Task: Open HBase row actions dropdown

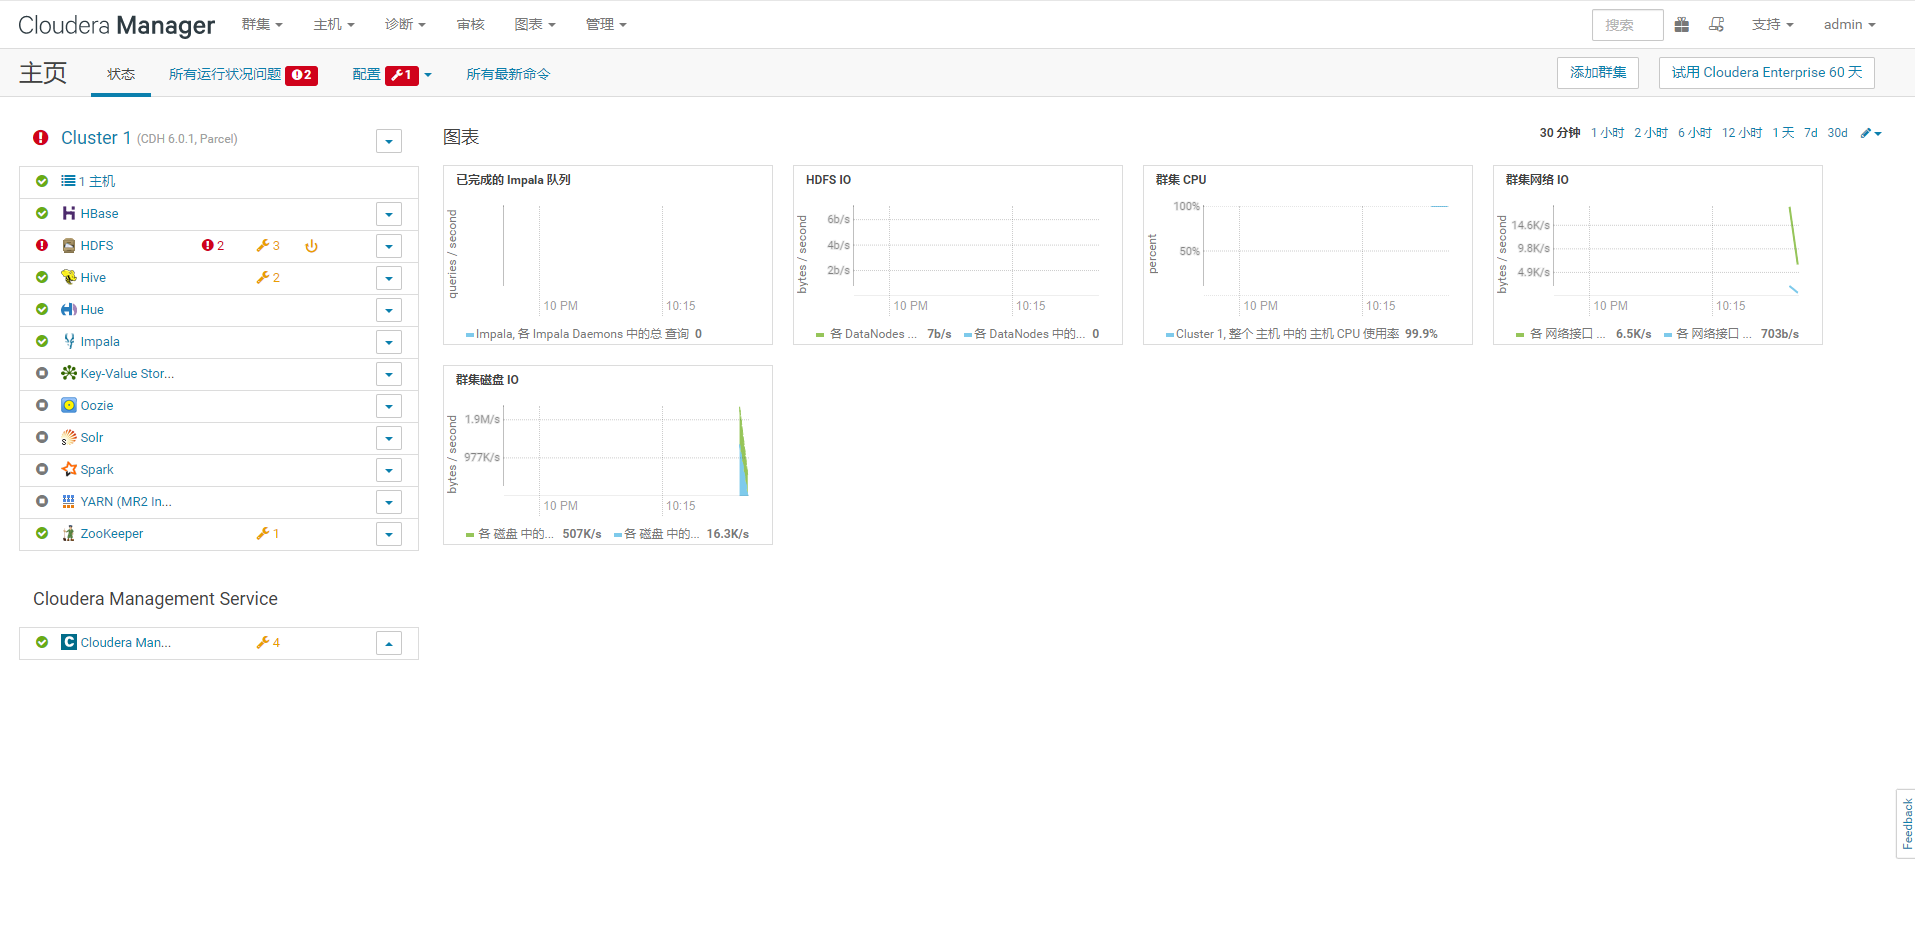Action: 389,214
